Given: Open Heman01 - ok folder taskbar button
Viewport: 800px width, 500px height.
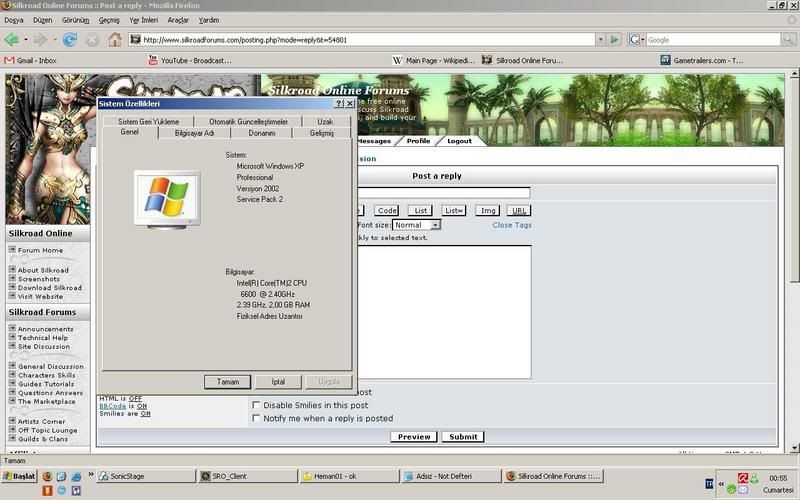Looking at the screenshot, I should click(x=349, y=476).
